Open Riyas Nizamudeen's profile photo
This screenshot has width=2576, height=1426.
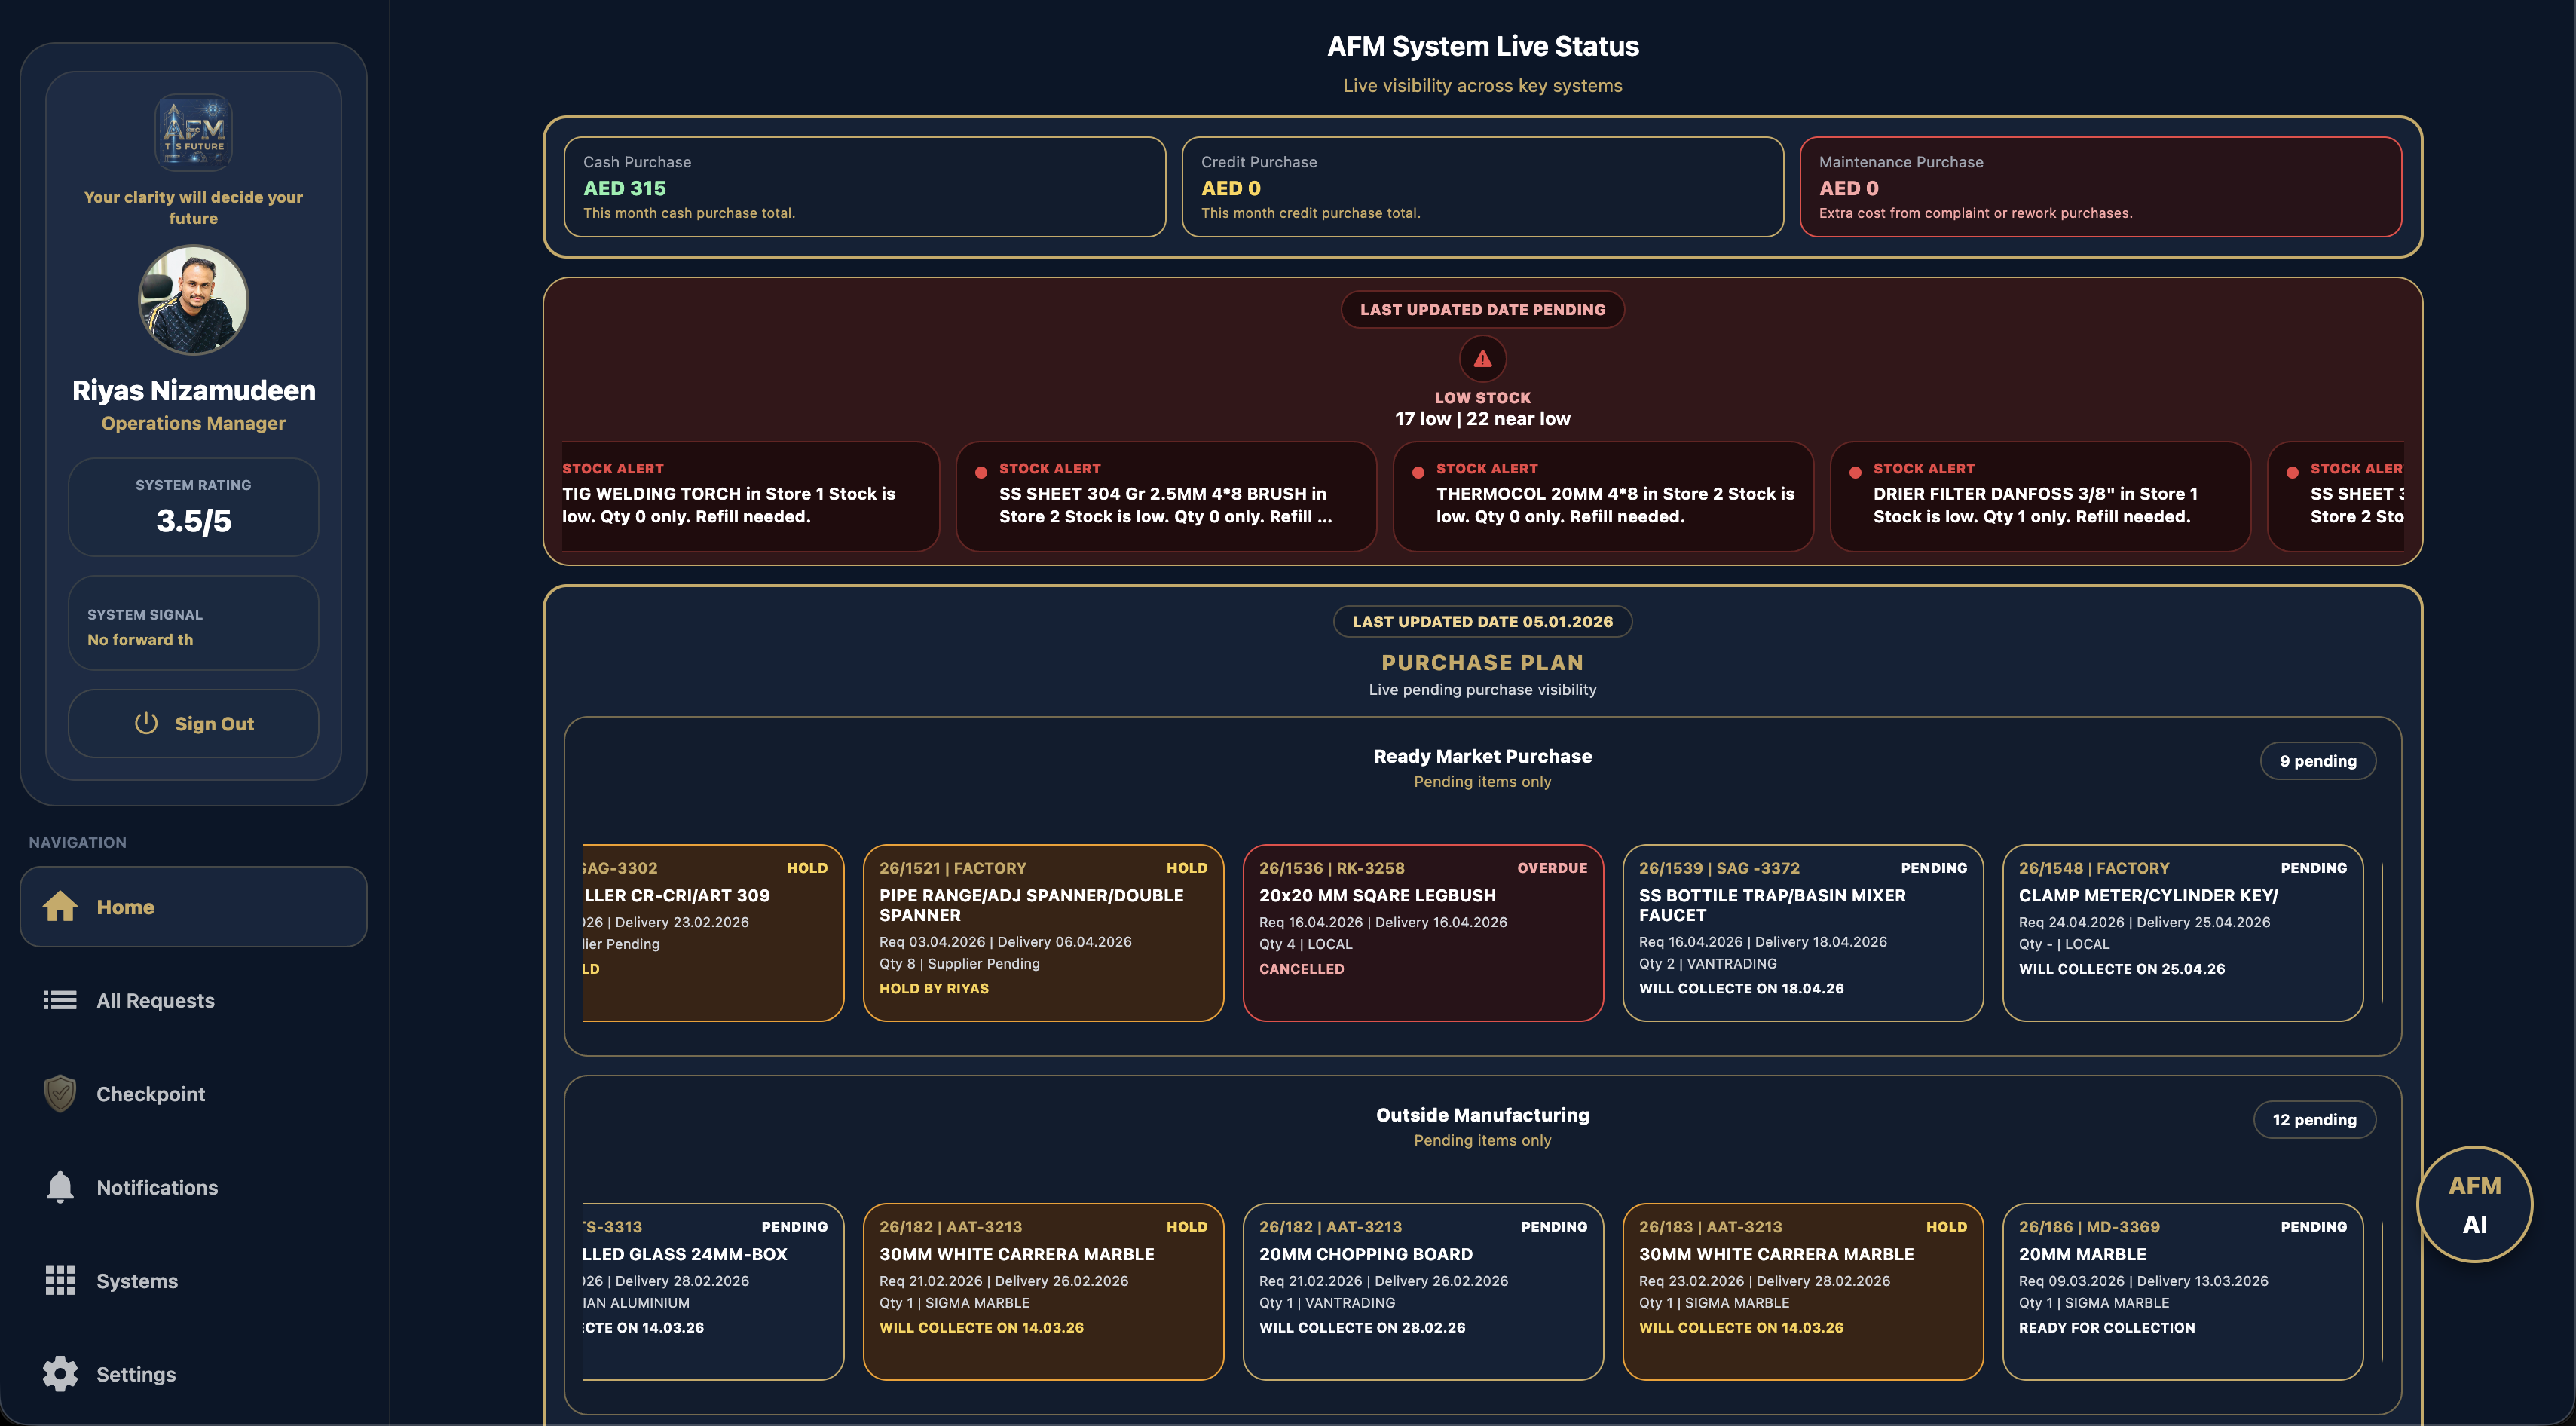click(x=193, y=300)
